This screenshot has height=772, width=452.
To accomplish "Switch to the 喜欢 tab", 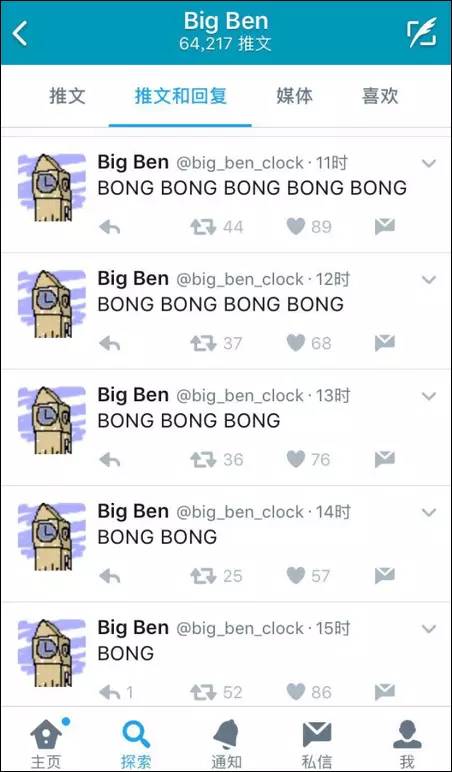I will coord(380,96).
